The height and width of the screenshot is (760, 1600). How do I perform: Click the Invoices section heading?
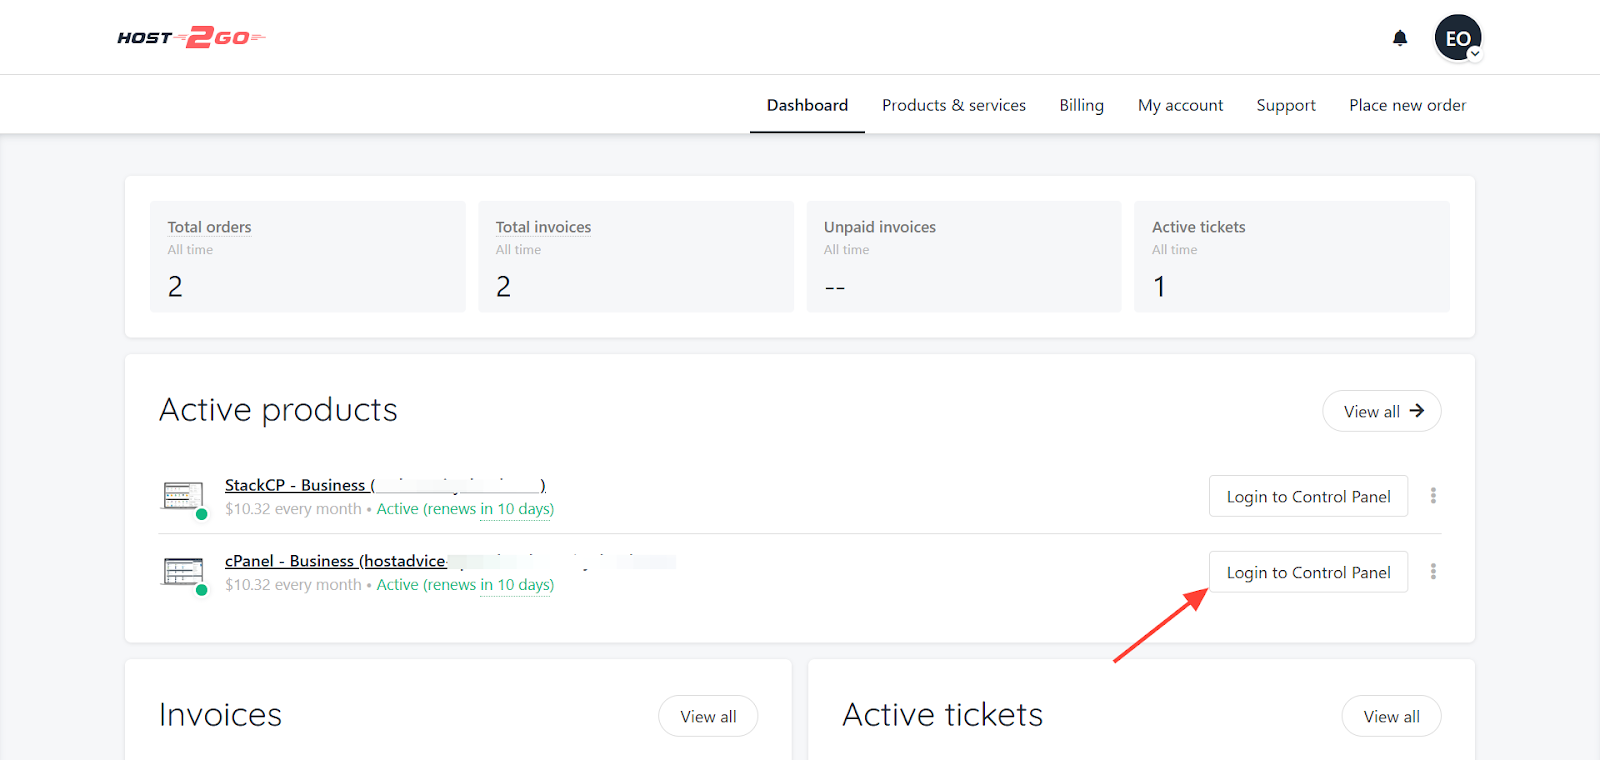[220, 715]
